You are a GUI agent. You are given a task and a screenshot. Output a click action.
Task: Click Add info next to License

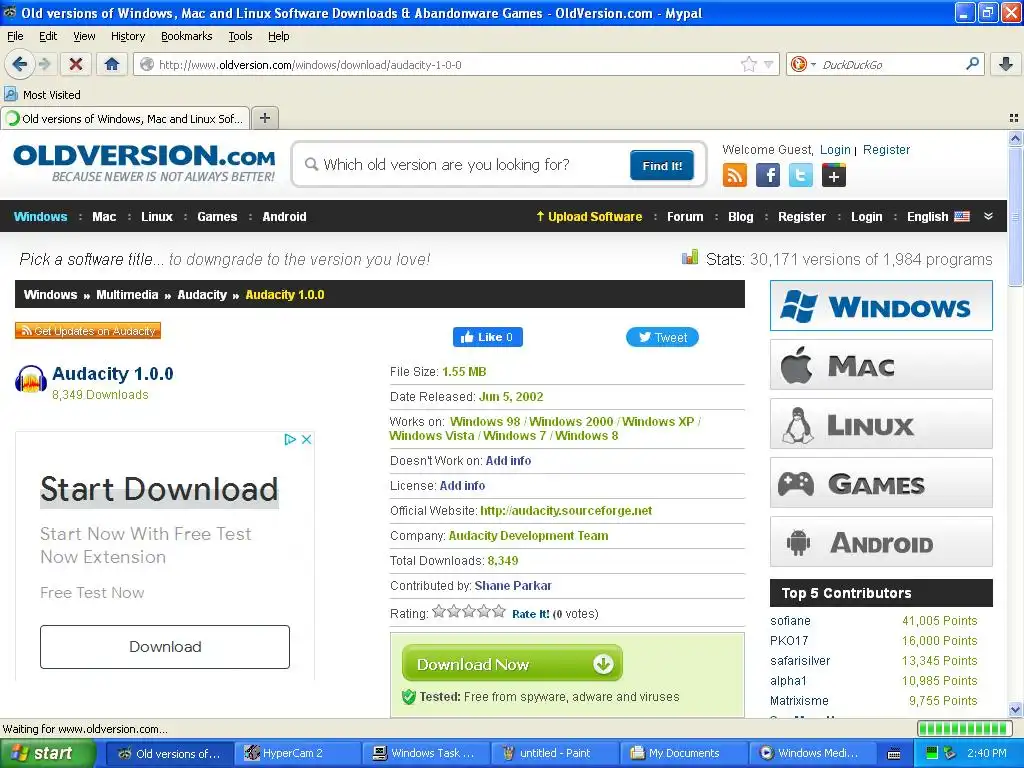[x=462, y=485]
